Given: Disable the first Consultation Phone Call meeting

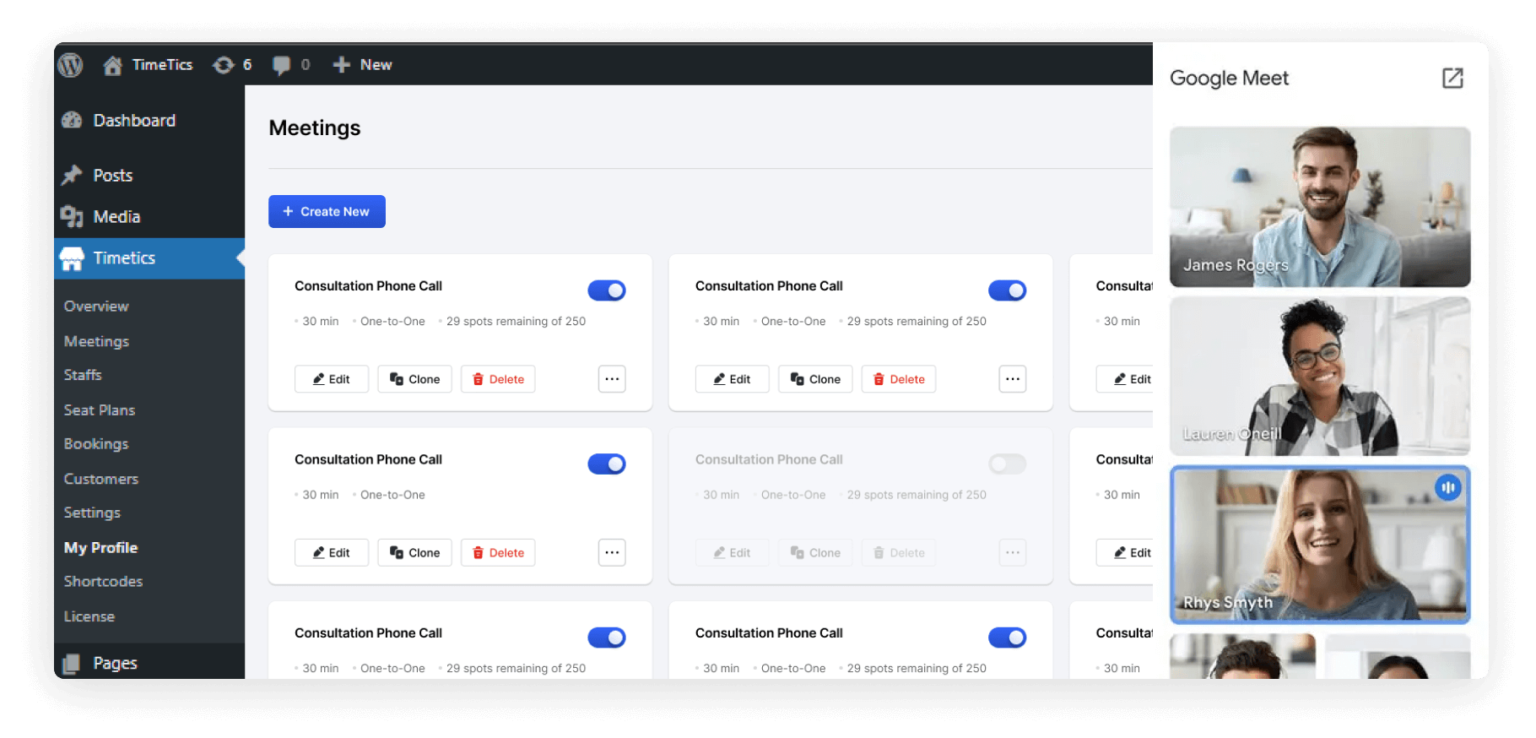Looking at the screenshot, I should [x=607, y=290].
